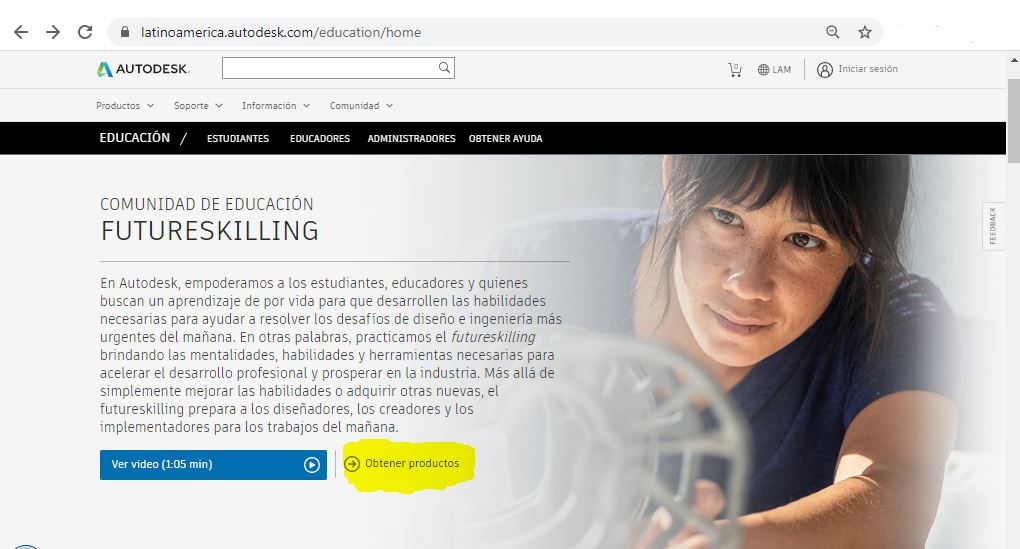Image resolution: width=1020 pixels, height=549 pixels.
Task: Expand the Productos dropdown menu
Action: 125,105
